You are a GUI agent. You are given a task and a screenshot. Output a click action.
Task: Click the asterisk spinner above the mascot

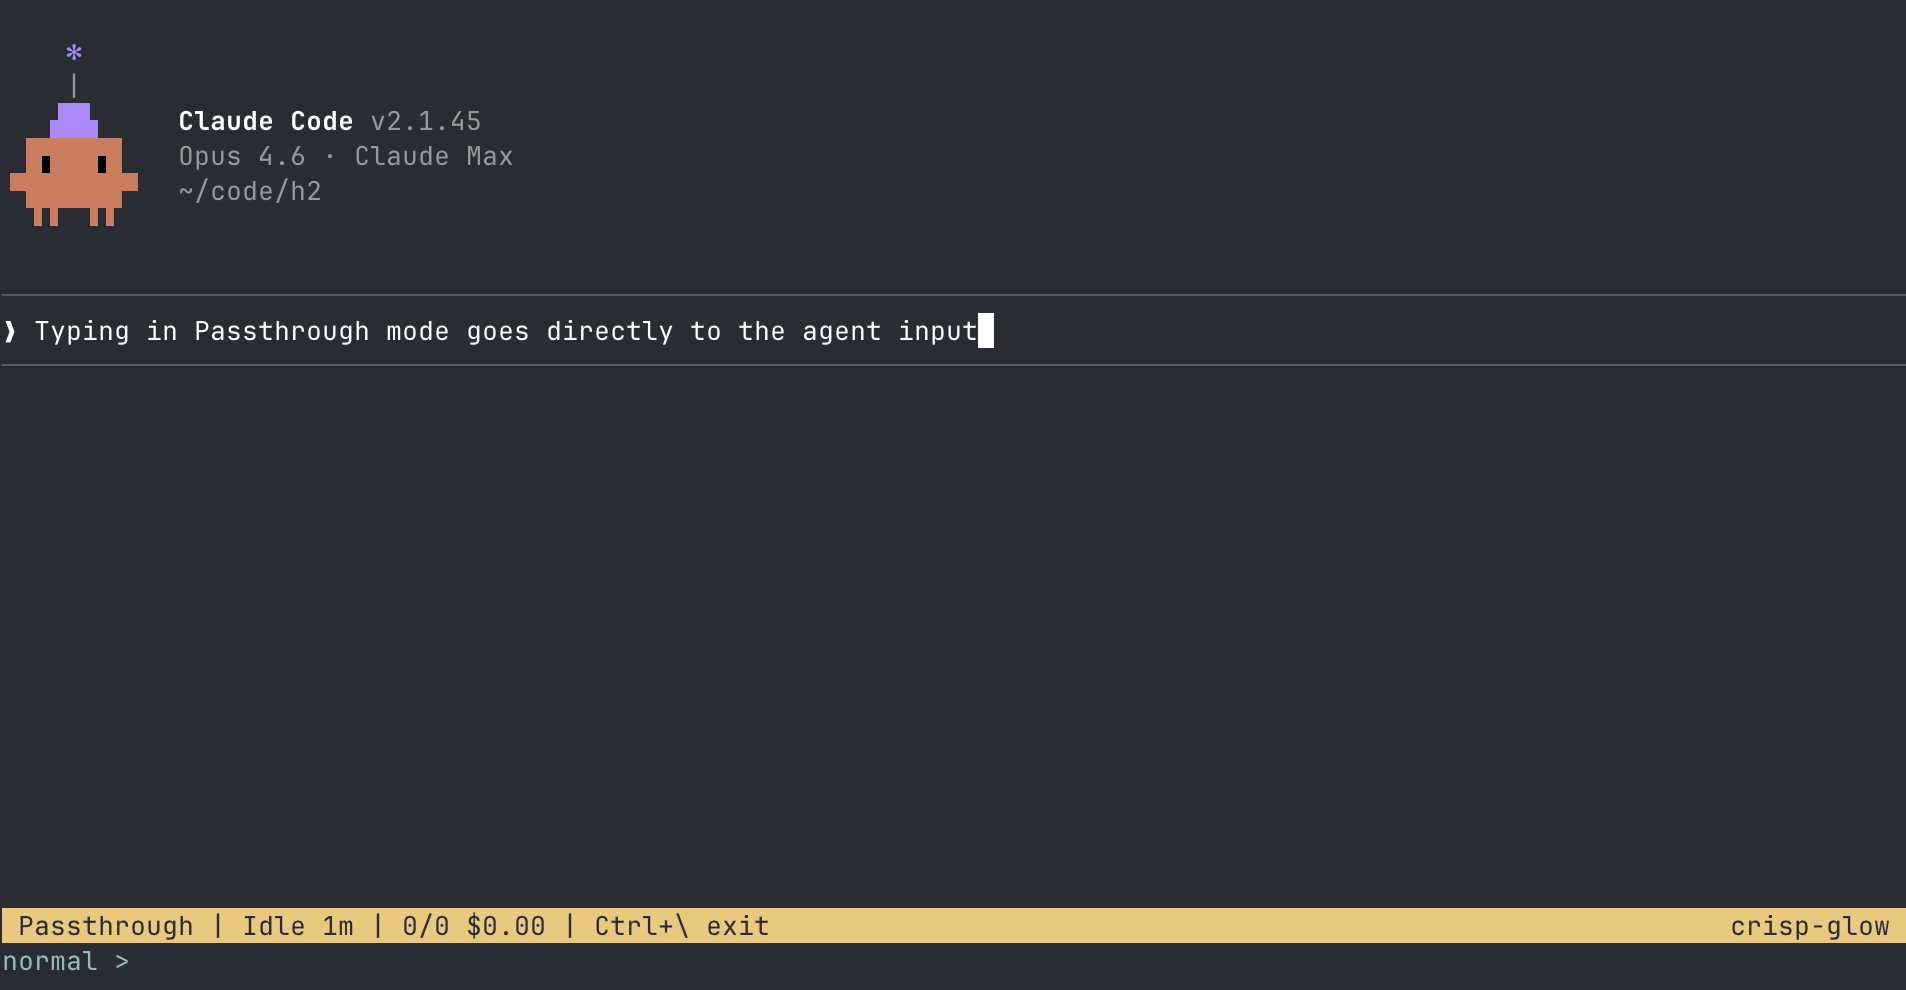pyautogui.click(x=73, y=51)
